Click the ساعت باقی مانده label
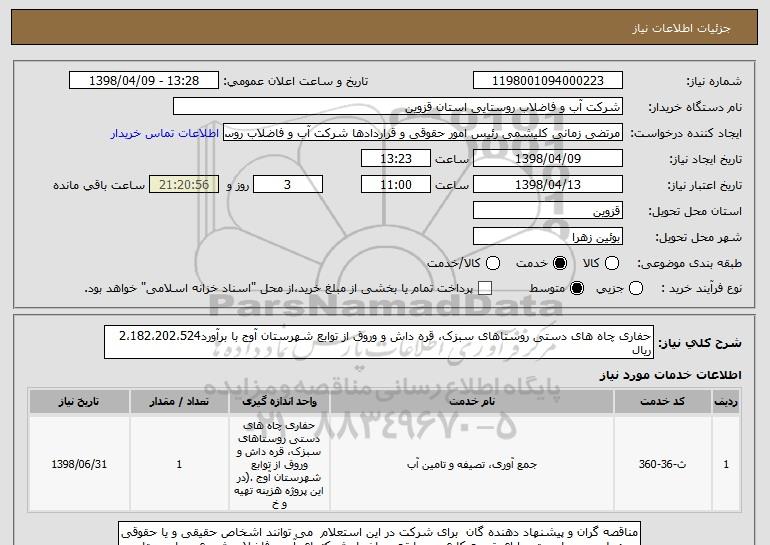The image size is (770, 545). (99, 185)
